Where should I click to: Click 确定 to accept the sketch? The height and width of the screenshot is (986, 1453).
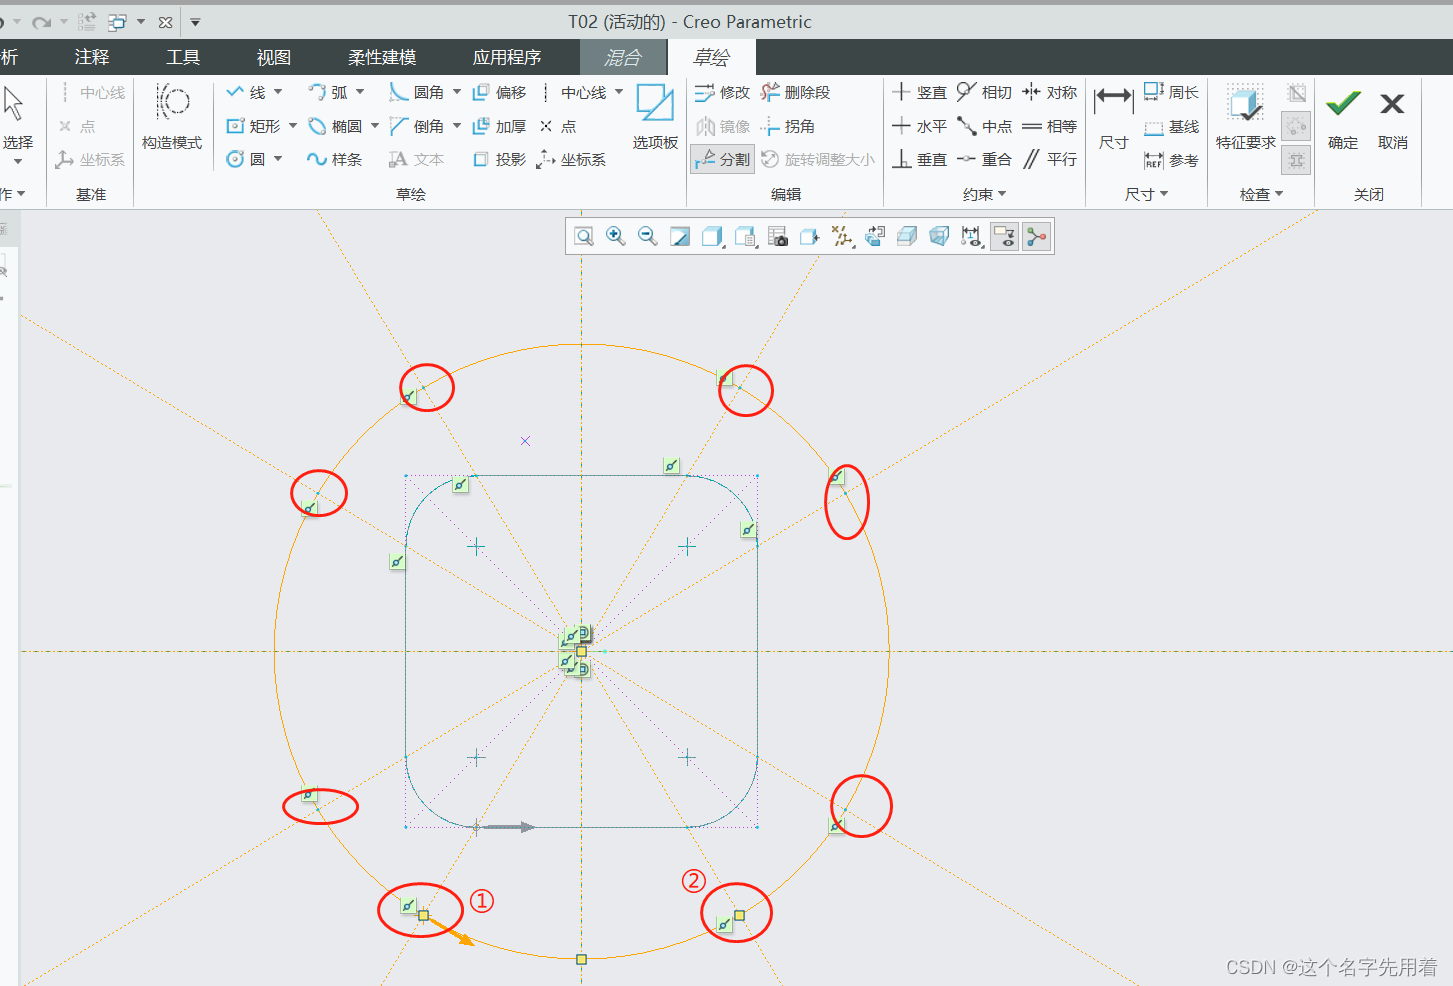1343,118
